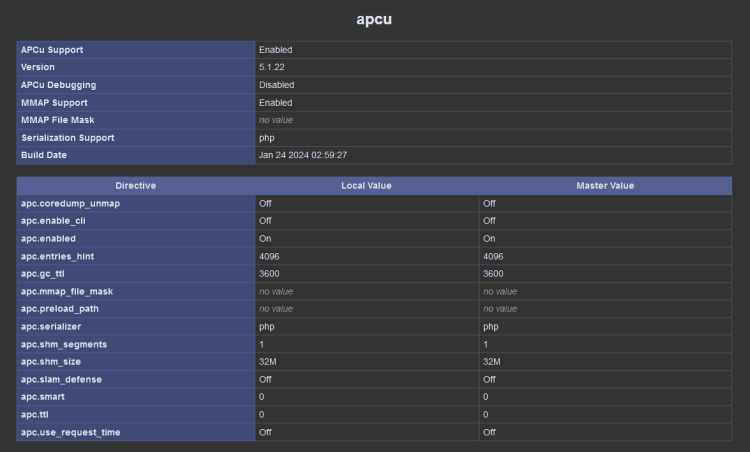This screenshot has width=750, height=452.
Task: Click the master value of apc.entries_hint
Action: pyautogui.click(x=494, y=257)
